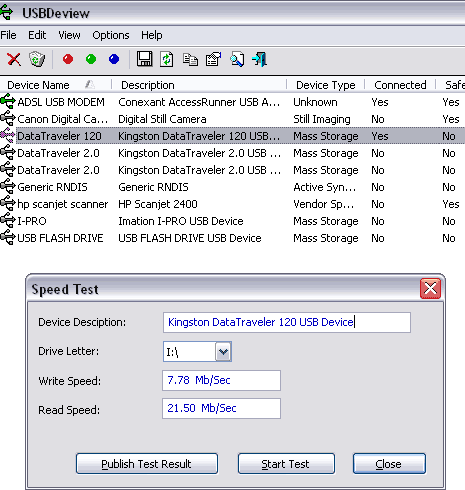
Task: Open the properties toolbar icon
Action: pos(213,59)
